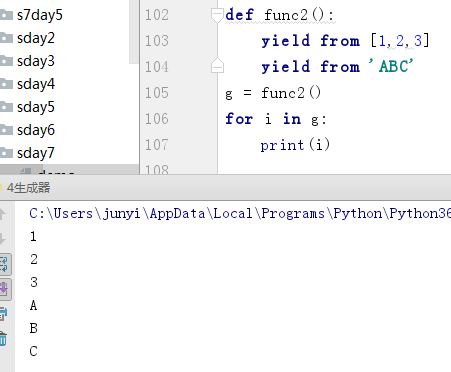Image resolution: width=451 pixels, height=372 pixels.
Task: Select the sday7 folder
Action: pos(36,153)
